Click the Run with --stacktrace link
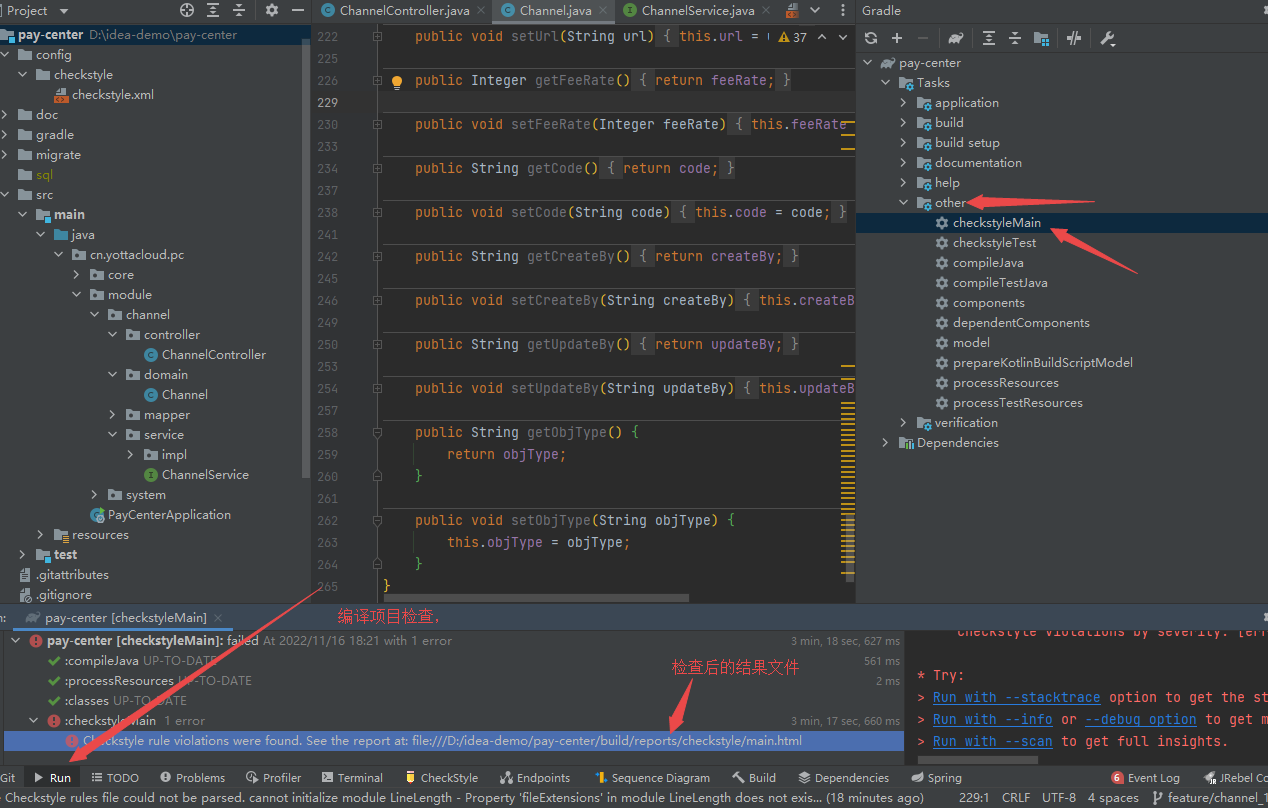1268x808 pixels. 1016,697
